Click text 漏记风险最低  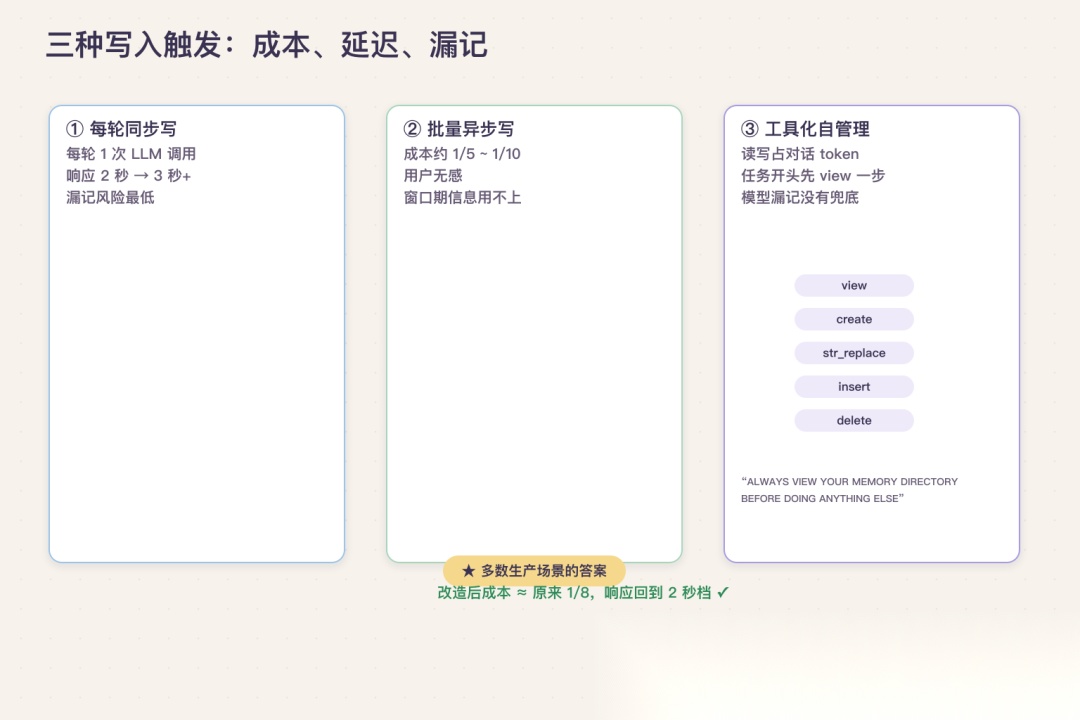110,198
